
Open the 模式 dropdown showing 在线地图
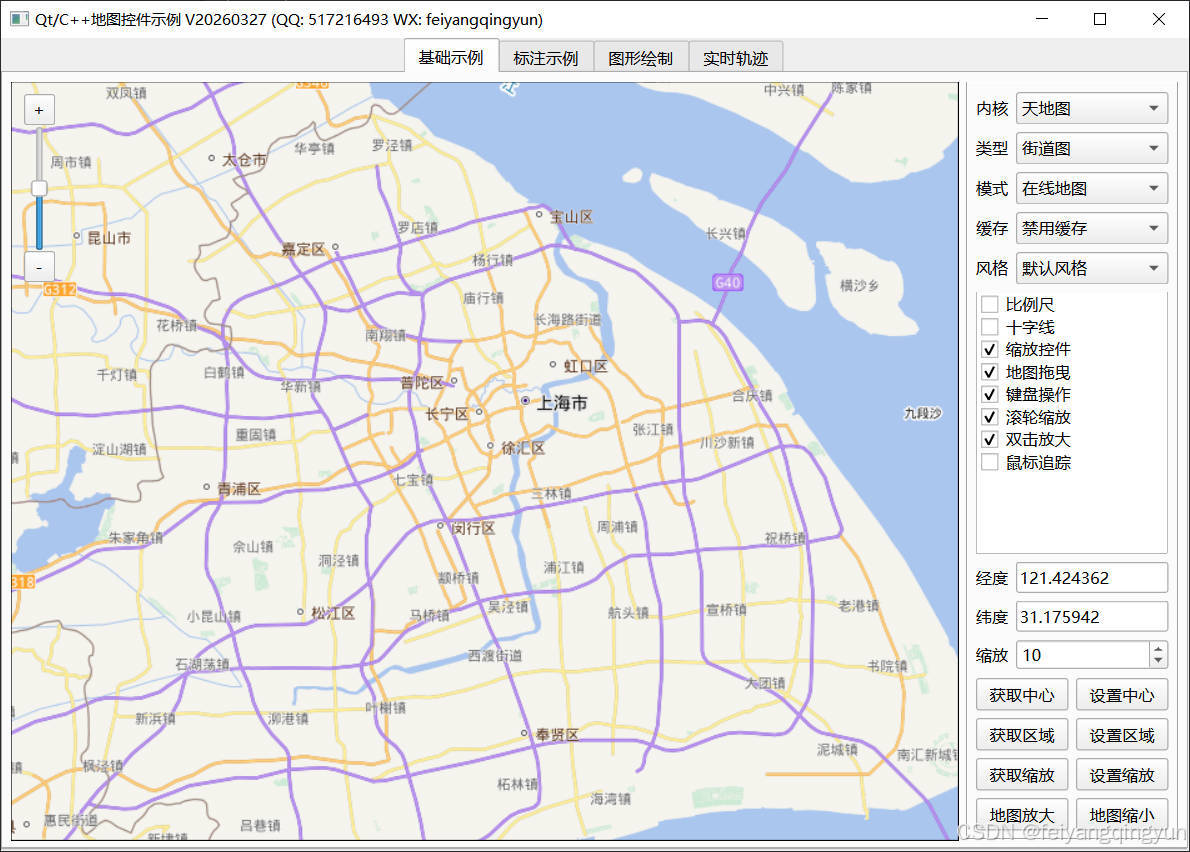[1091, 188]
